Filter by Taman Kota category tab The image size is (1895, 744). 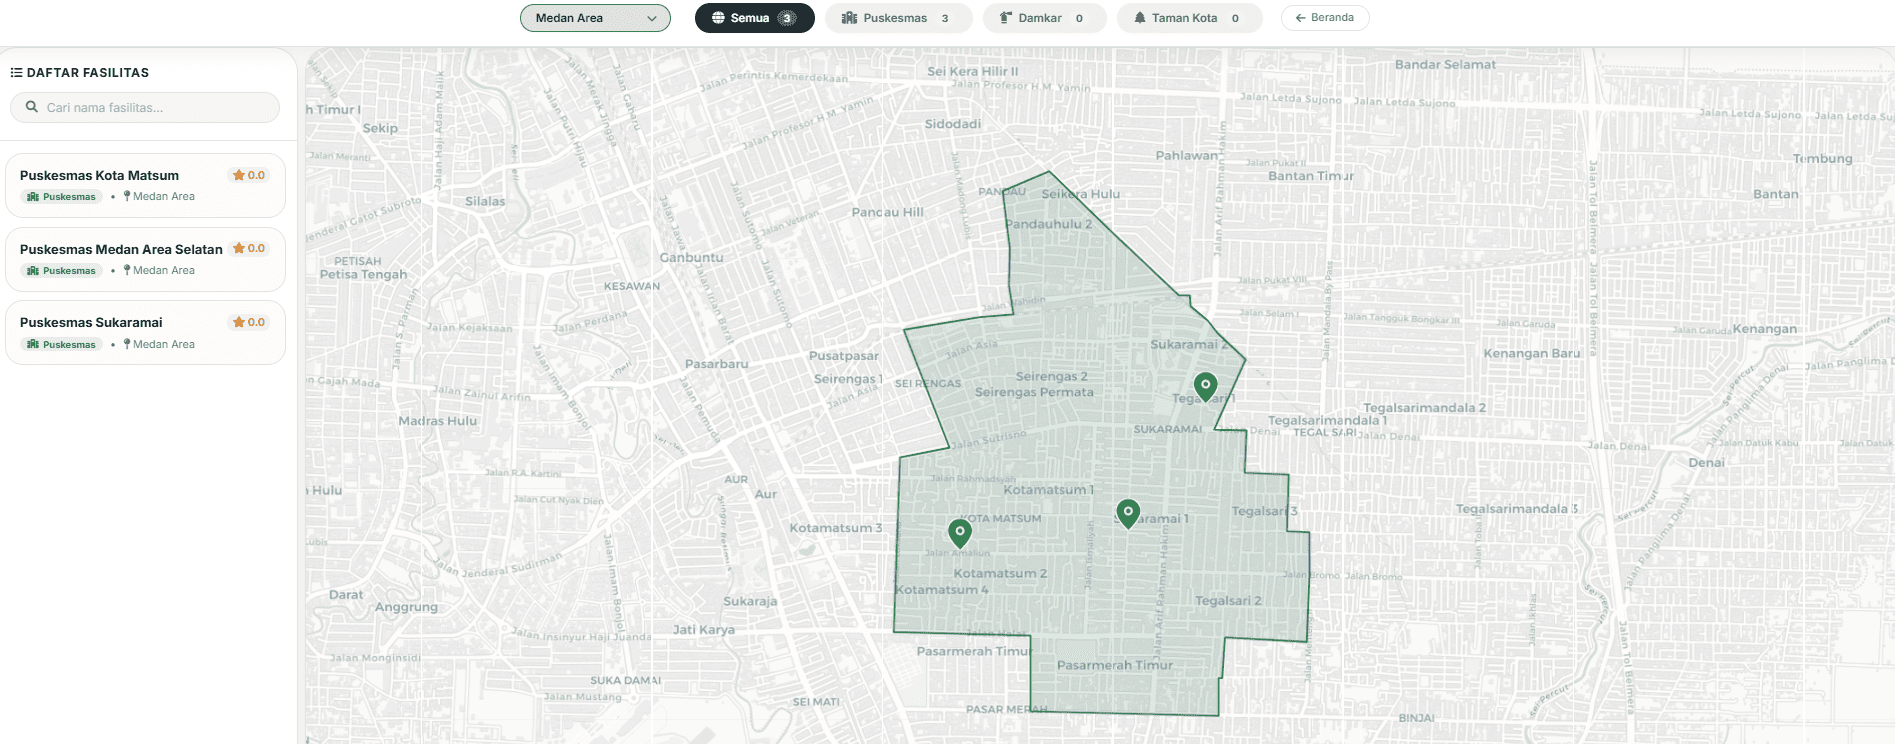(x=1189, y=18)
